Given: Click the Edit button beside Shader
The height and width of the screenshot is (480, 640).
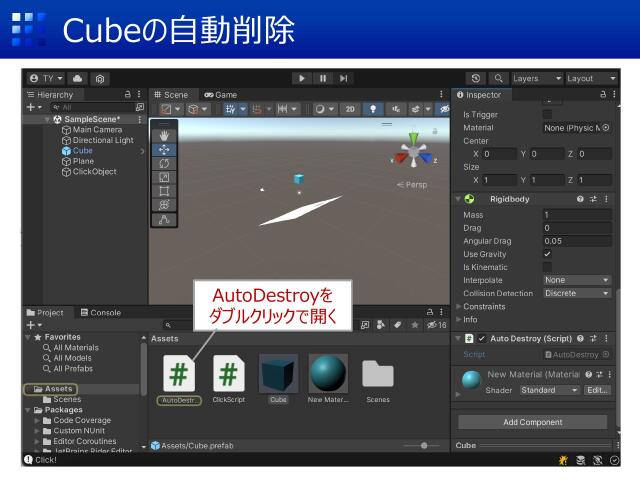Looking at the screenshot, I should pos(597,390).
